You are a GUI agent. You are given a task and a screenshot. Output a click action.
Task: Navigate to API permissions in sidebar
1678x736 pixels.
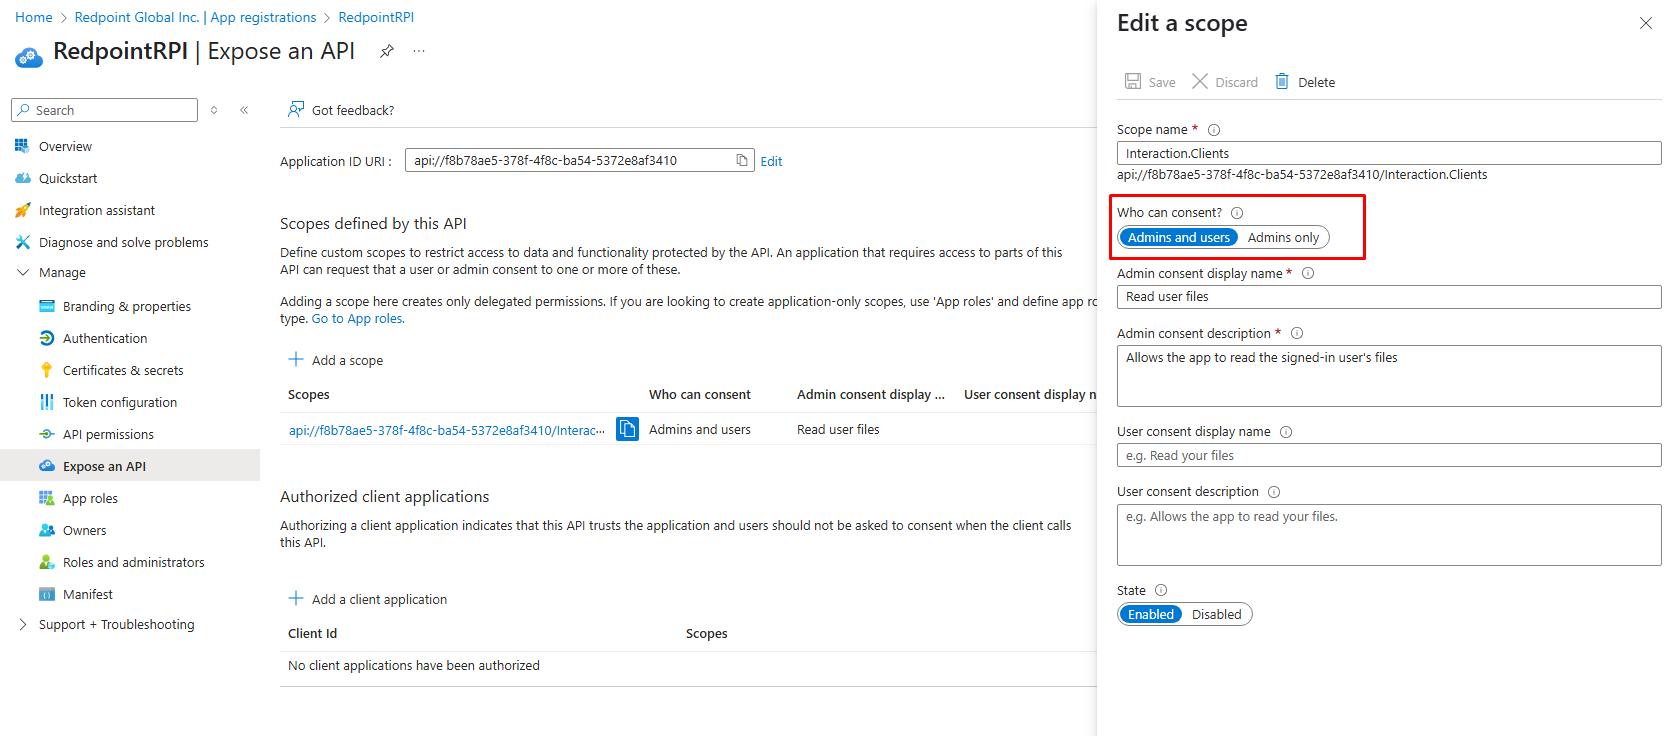click(x=108, y=435)
